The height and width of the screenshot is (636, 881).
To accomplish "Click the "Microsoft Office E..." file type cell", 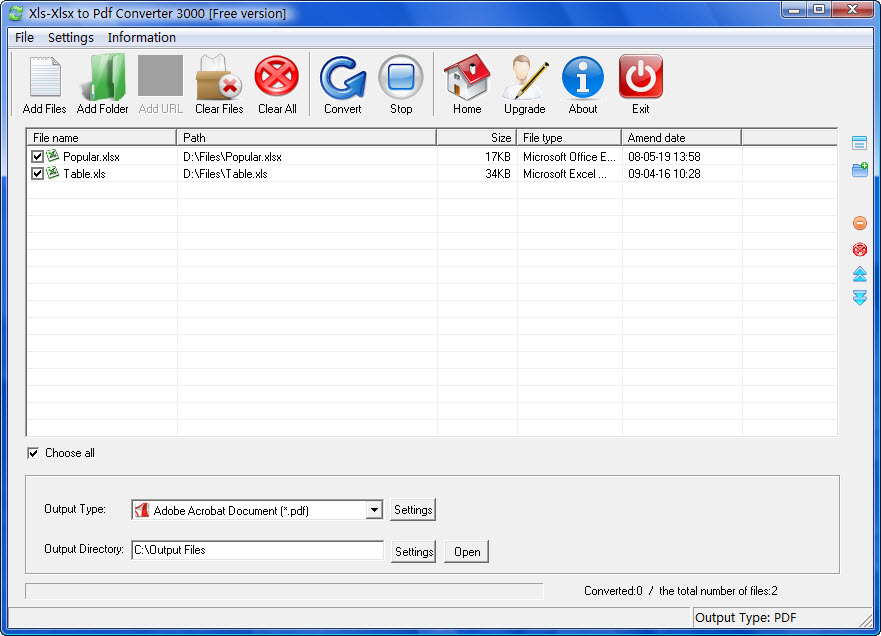I will coord(569,157).
